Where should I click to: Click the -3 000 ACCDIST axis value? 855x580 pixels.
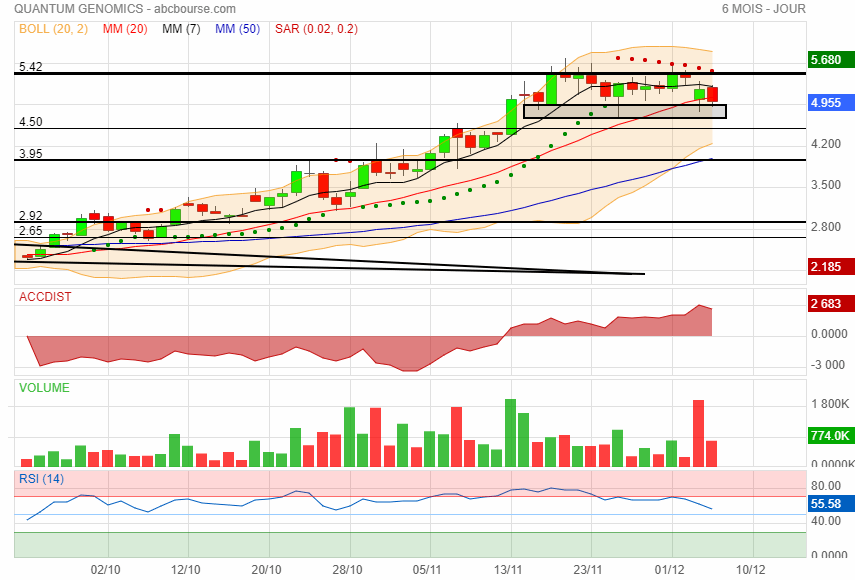pos(828,365)
